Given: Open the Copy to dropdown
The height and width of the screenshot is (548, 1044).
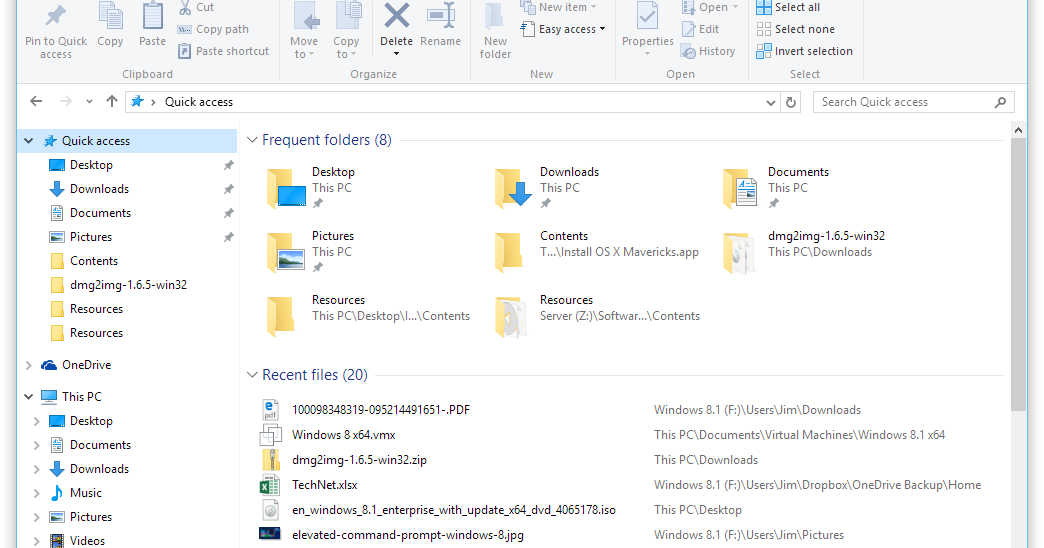Looking at the screenshot, I should click(346, 47).
